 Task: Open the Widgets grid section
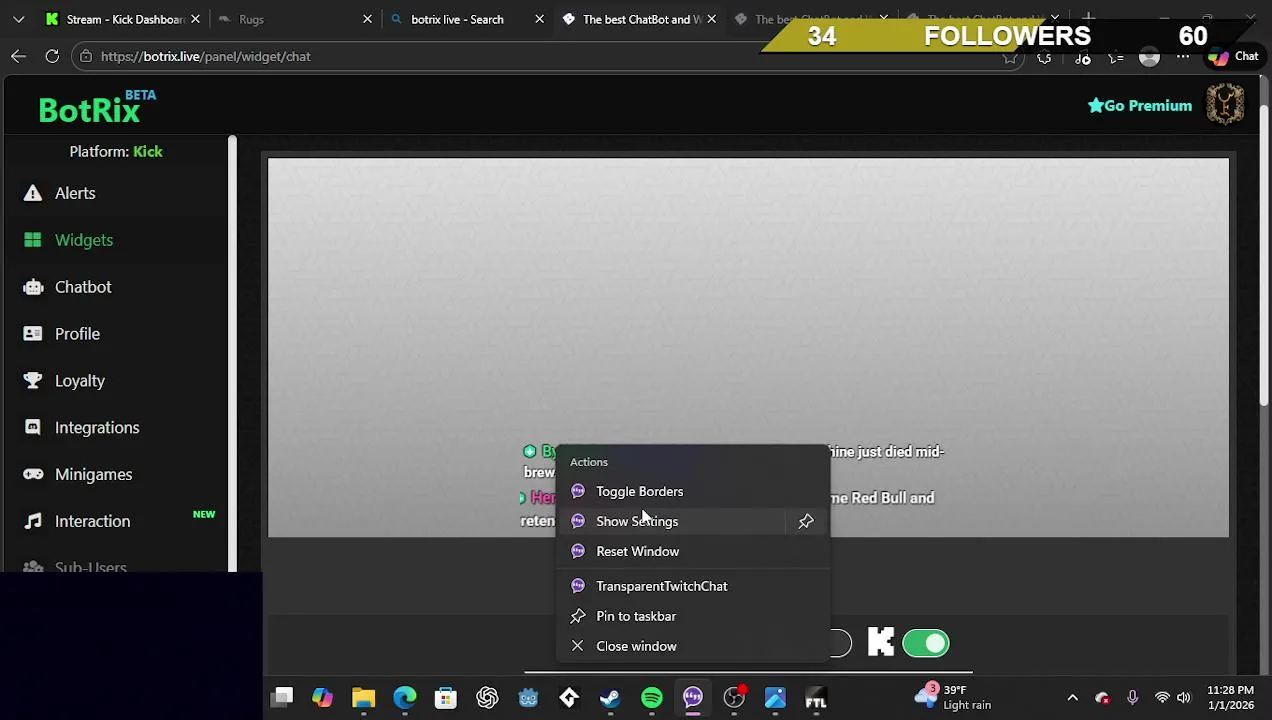pyautogui.click(x=84, y=240)
